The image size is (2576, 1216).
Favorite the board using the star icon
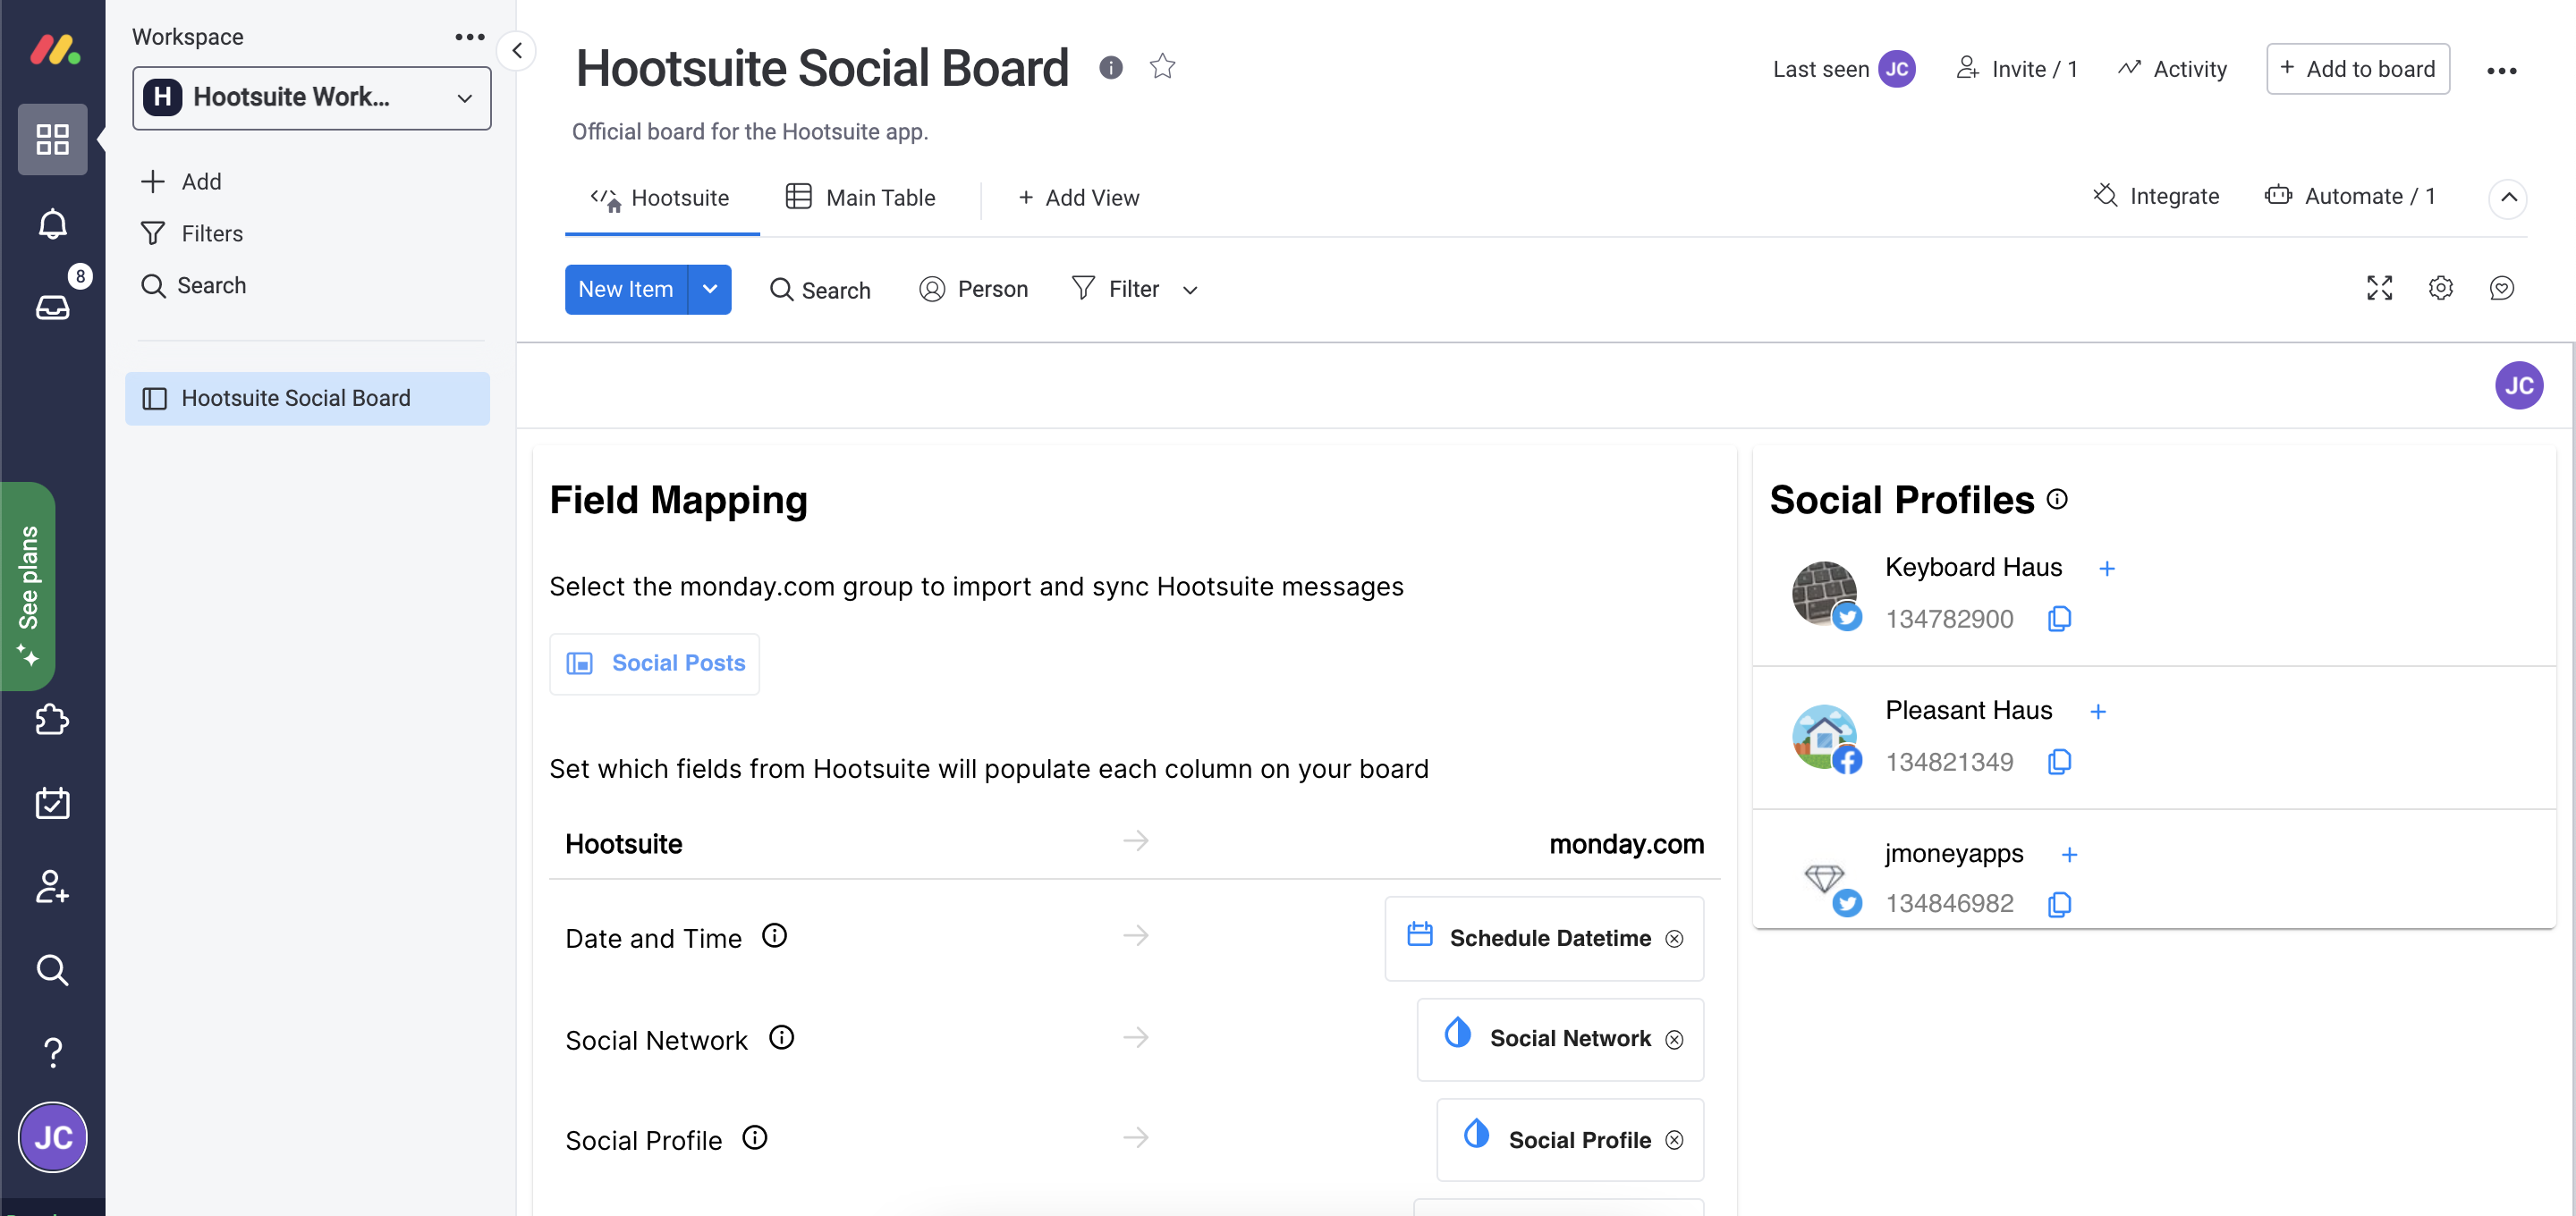1163,66
